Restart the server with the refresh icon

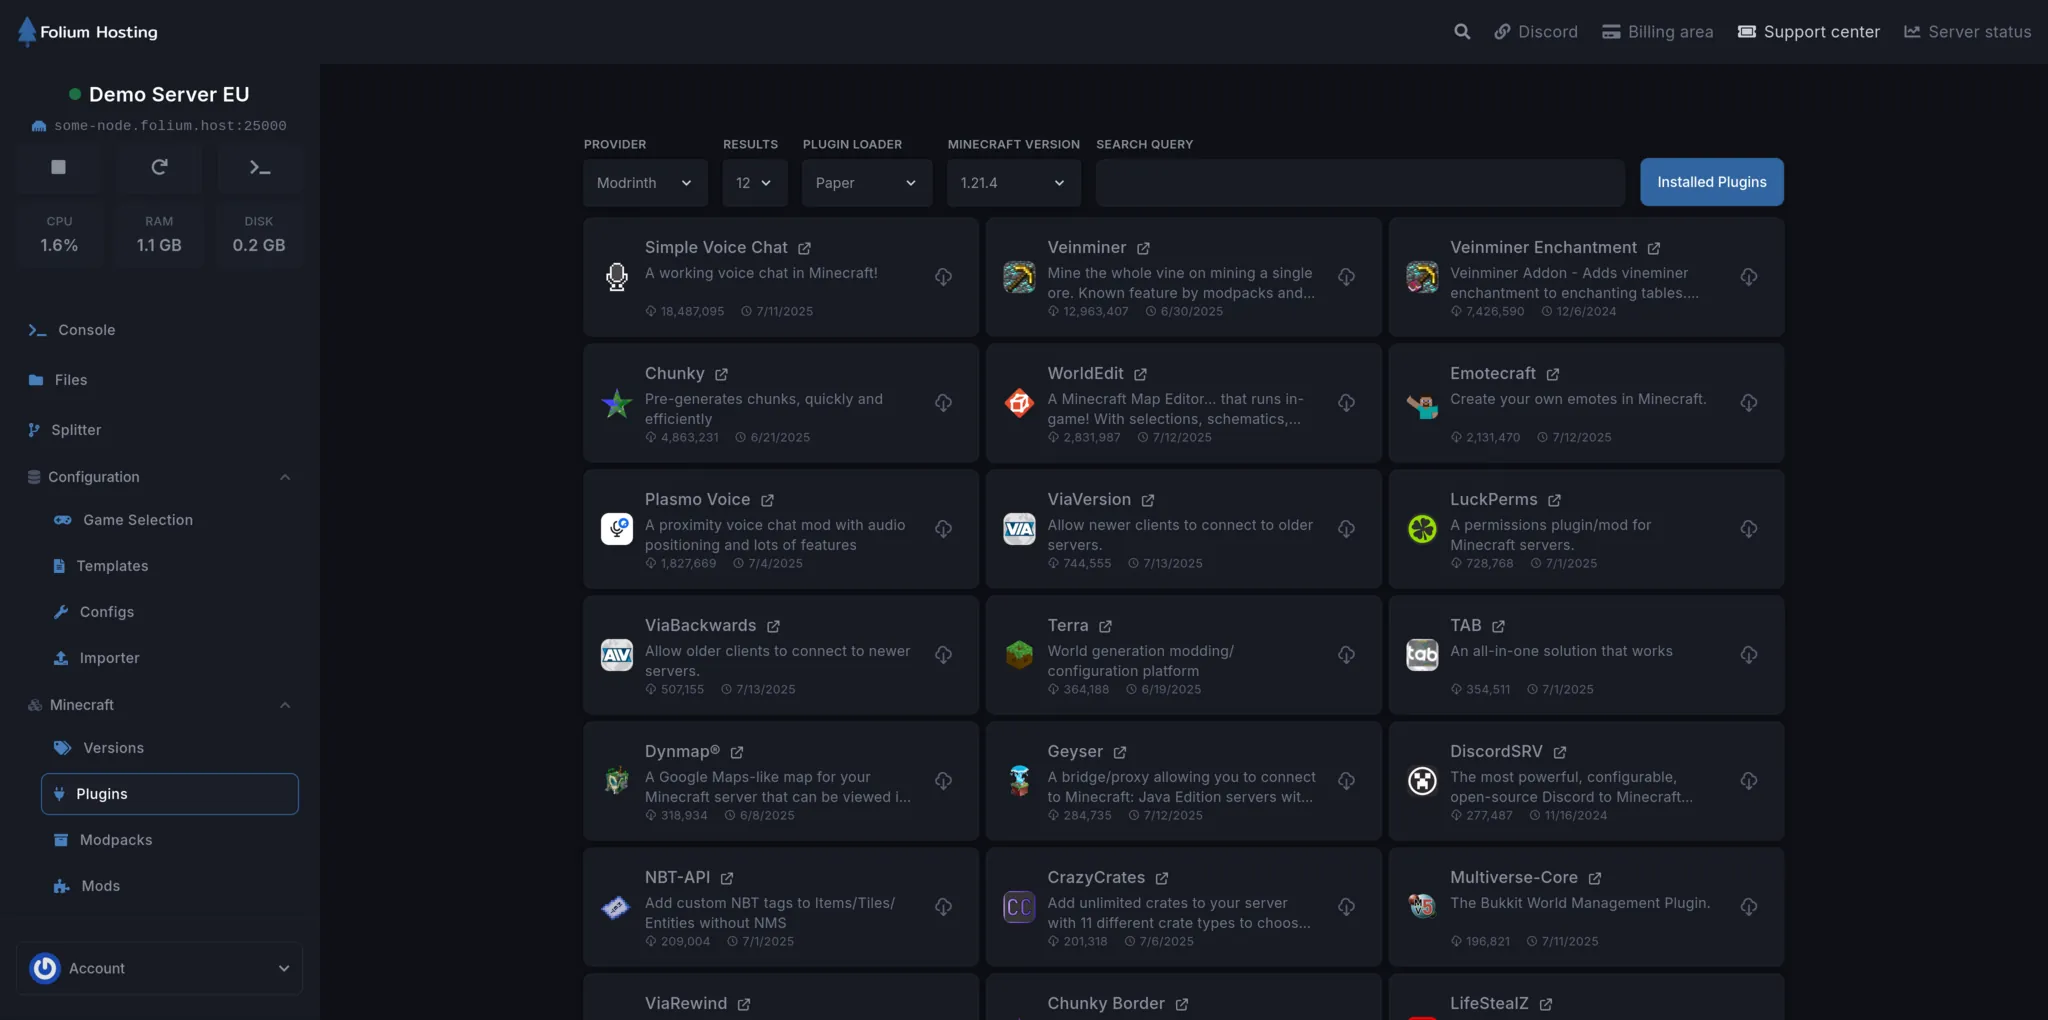[159, 167]
